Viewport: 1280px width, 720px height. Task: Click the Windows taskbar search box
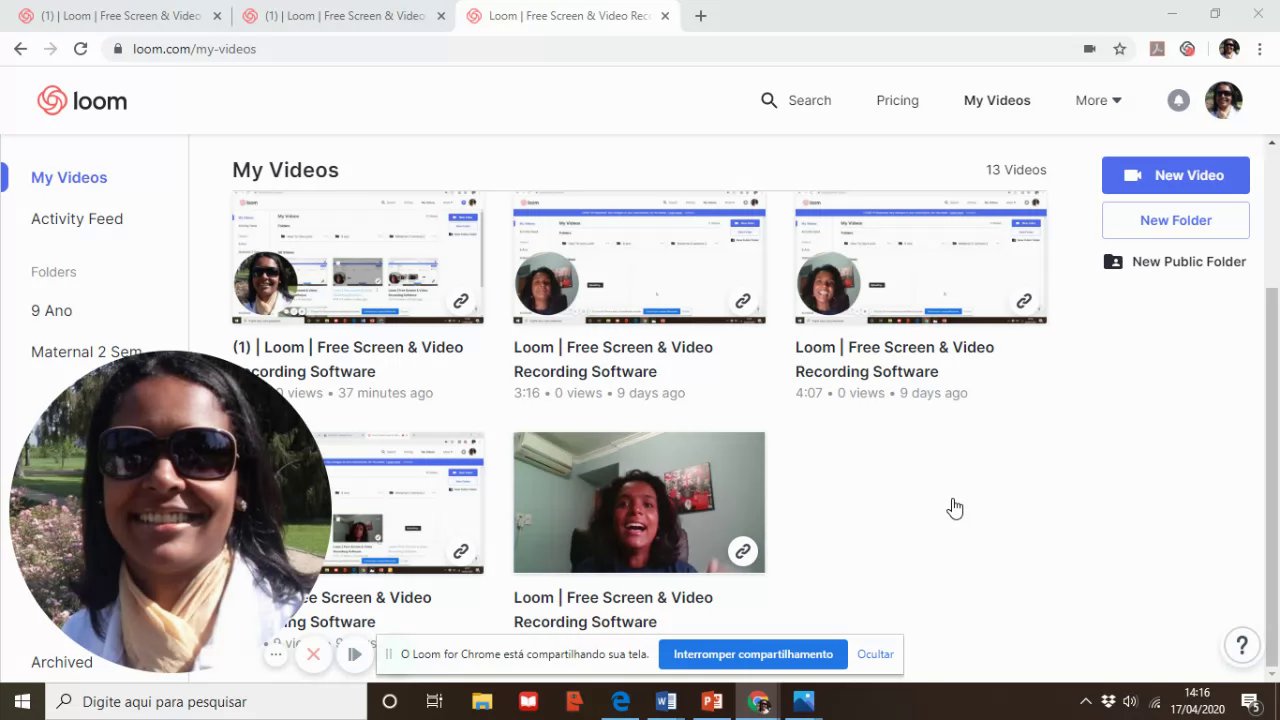(206, 701)
